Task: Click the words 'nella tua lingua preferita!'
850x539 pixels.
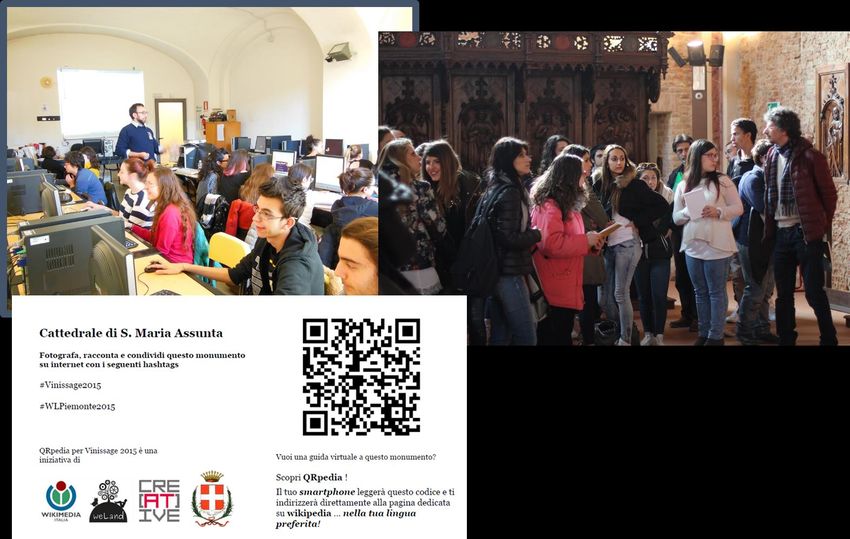Action: [x=346, y=518]
